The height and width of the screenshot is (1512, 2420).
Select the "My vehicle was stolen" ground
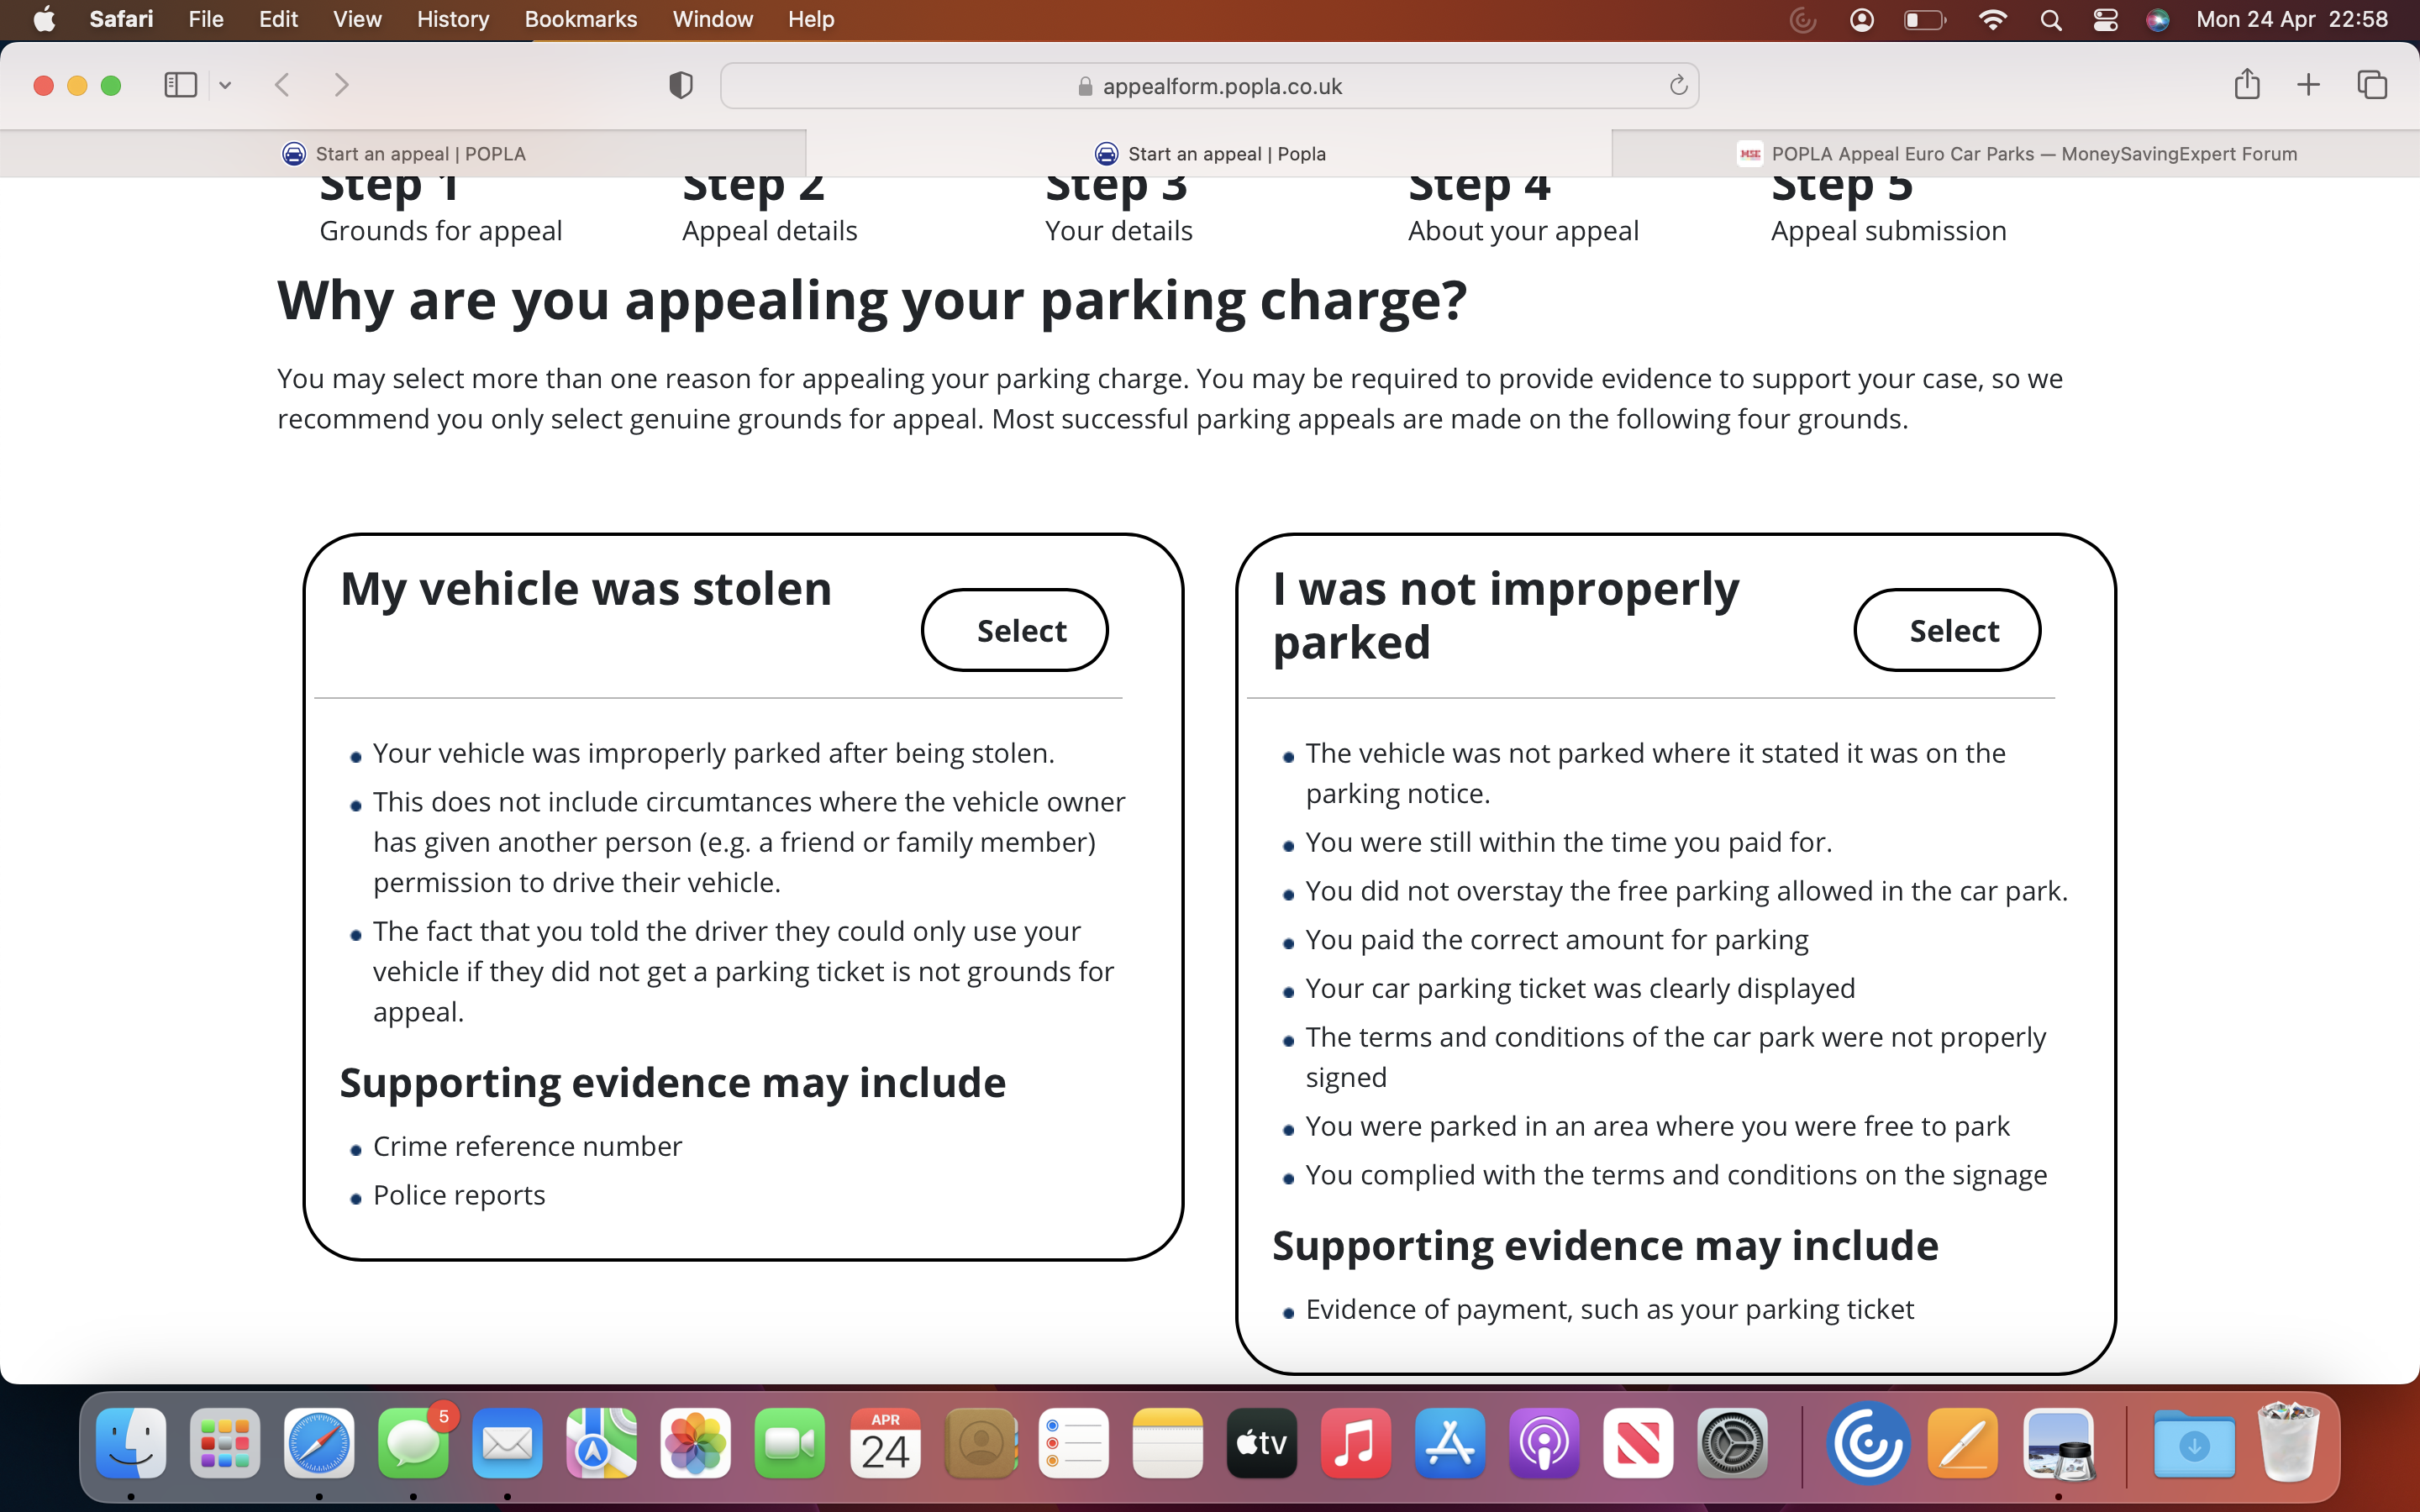click(1014, 630)
